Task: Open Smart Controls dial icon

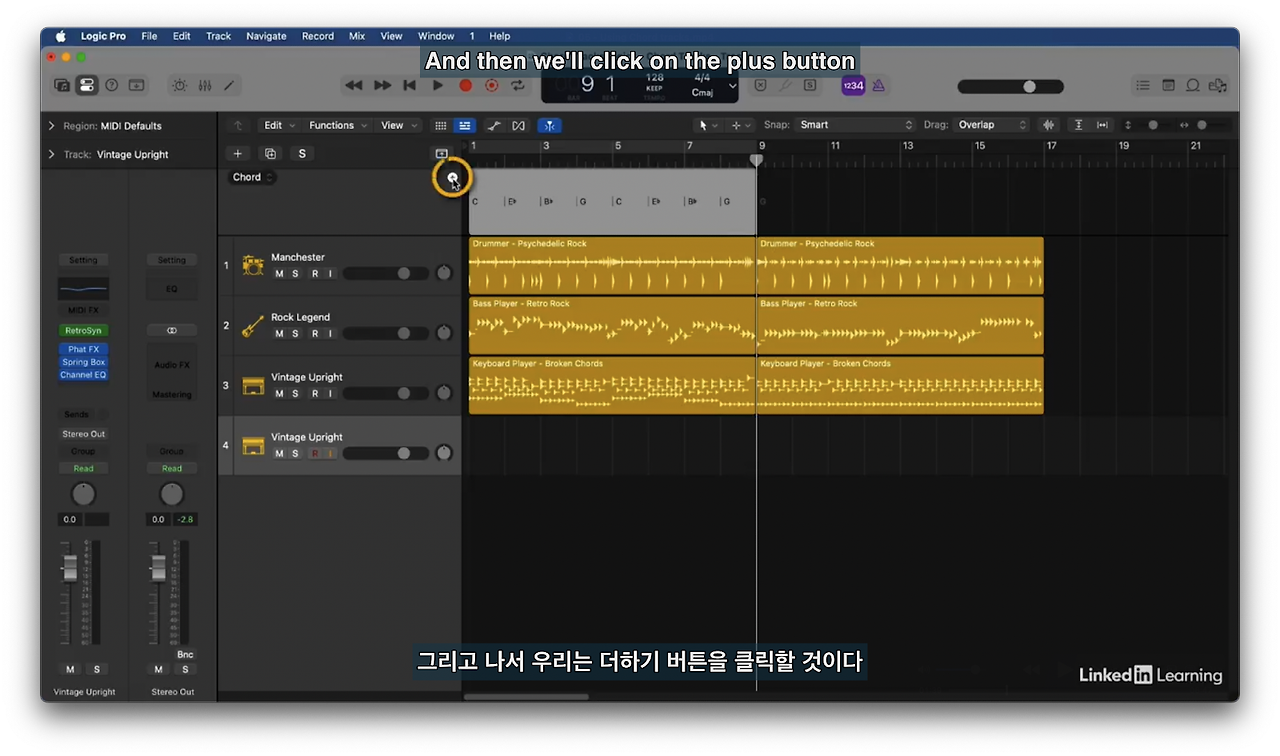Action: click(180, 86)
